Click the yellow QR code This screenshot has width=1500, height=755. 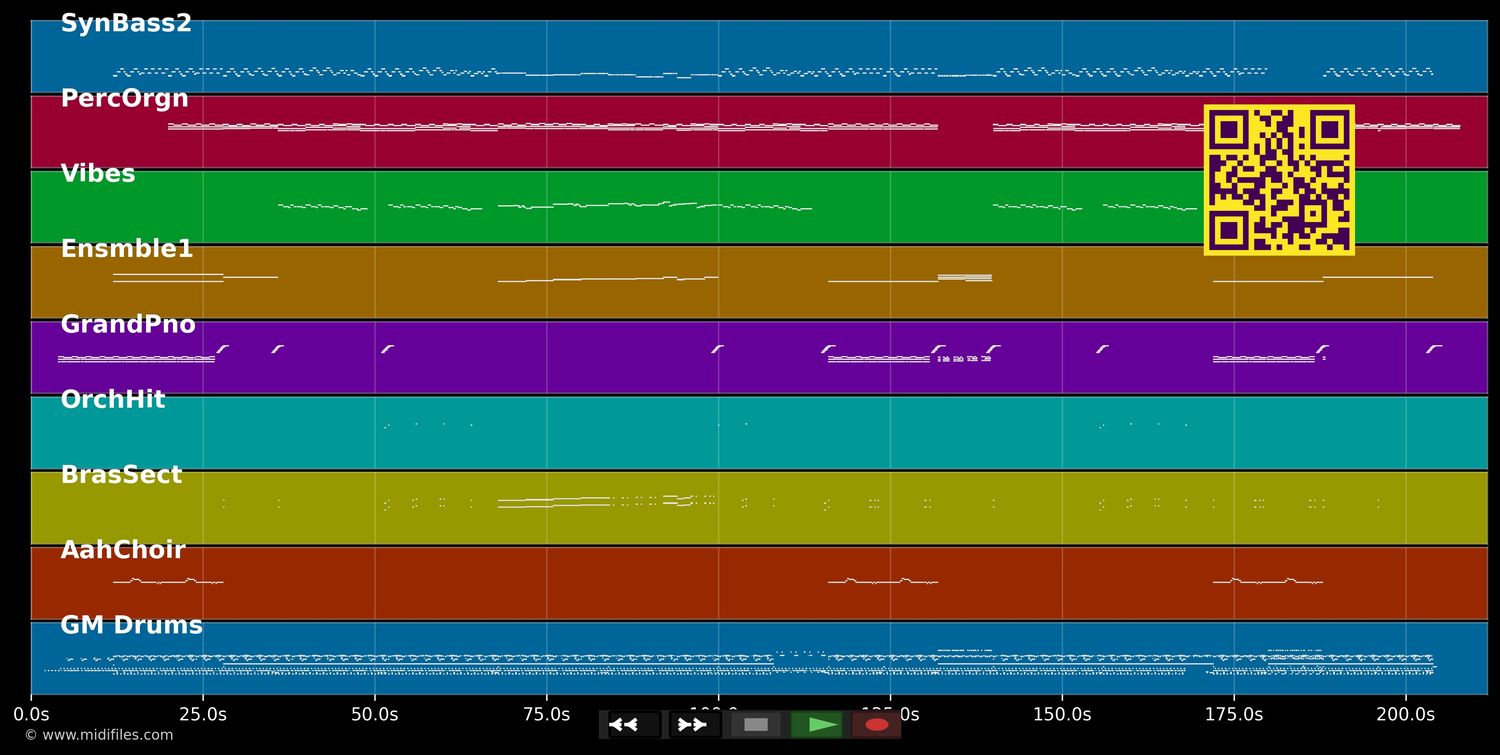1279,180
